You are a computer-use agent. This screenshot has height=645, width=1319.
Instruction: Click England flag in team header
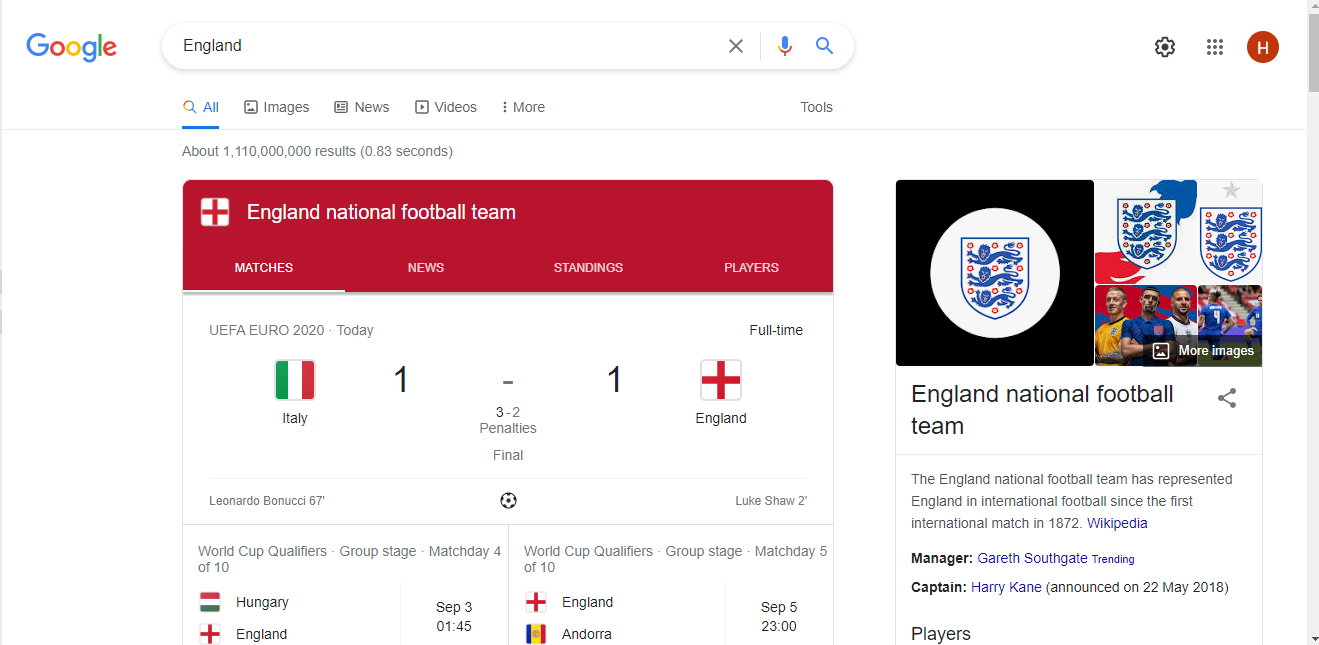click(215, 212)
